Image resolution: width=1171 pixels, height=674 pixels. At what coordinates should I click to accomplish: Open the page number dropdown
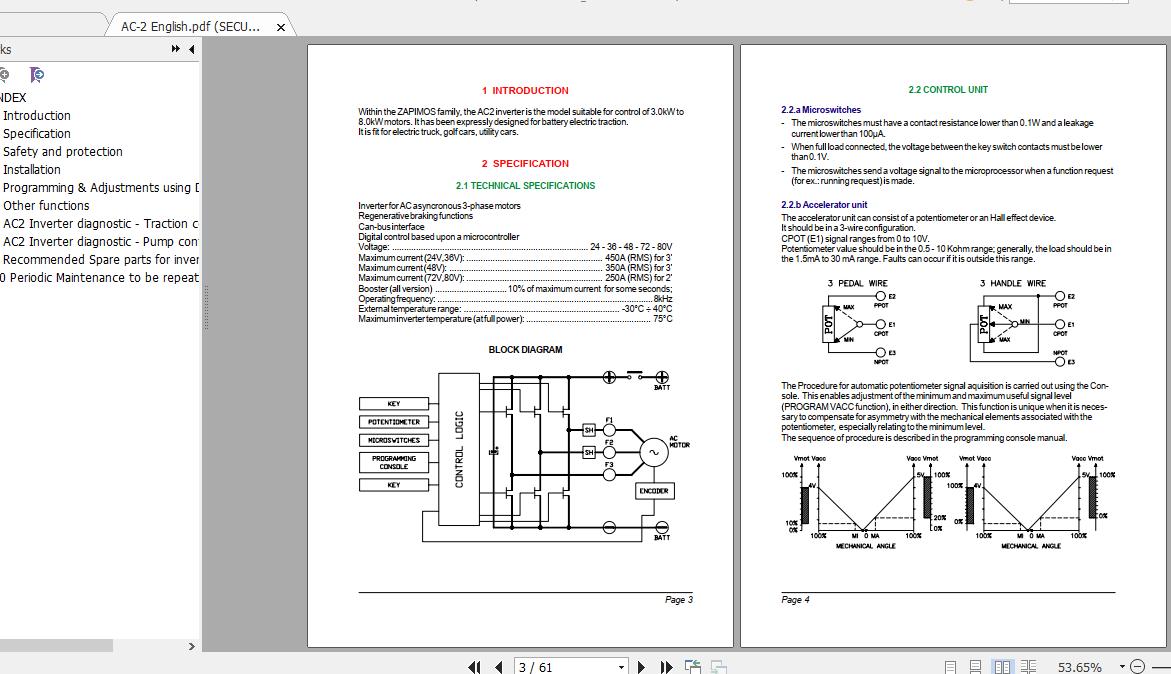pos(622,665)
